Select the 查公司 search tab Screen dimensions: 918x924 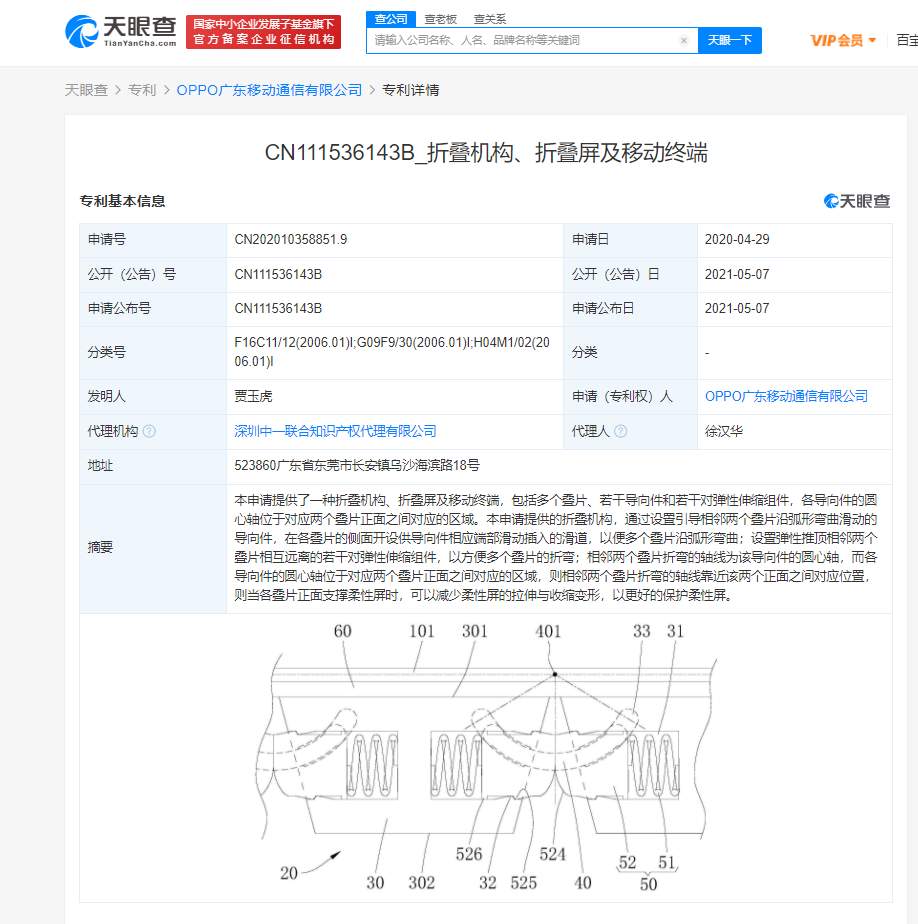coord(391,19)
